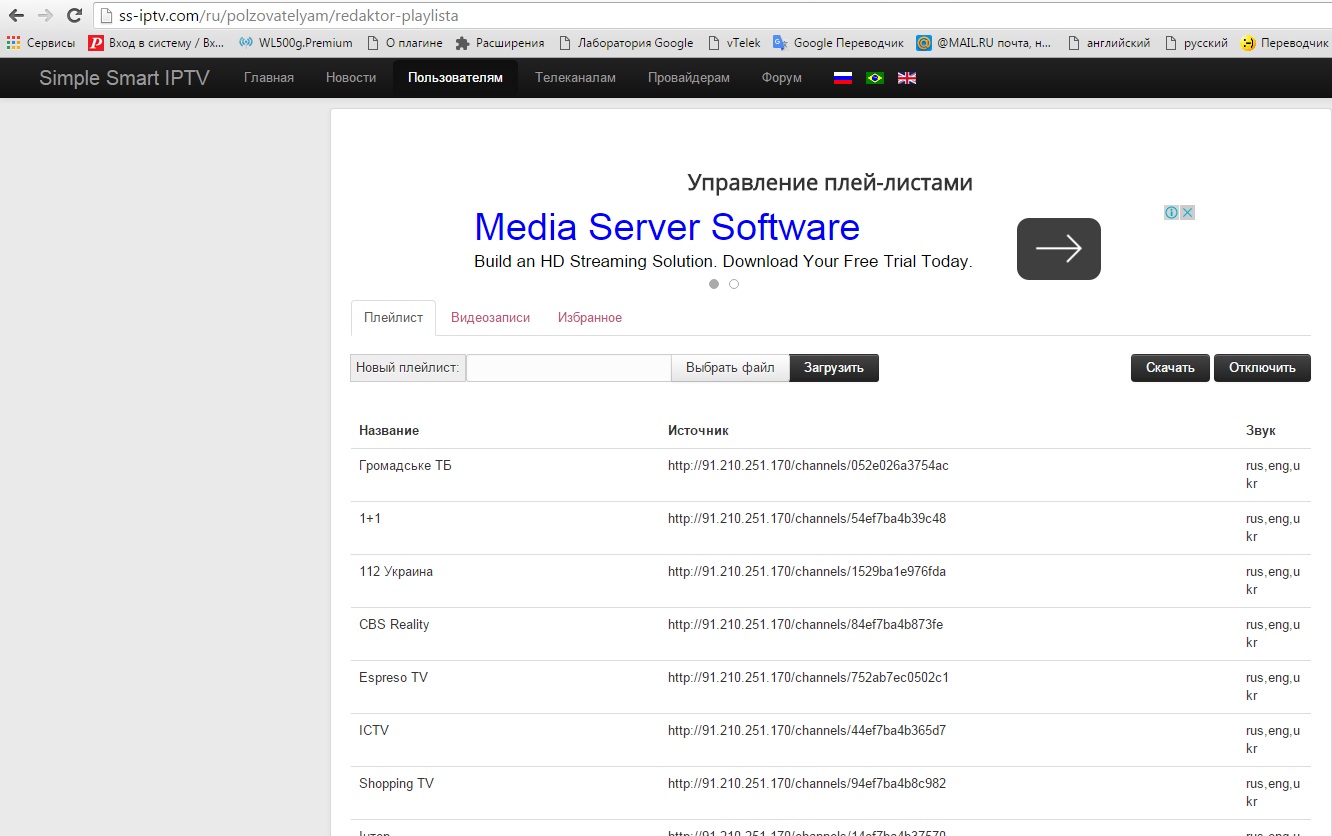Open русский bookmark
1332x836 pixels.
[x=1196, y=43]
